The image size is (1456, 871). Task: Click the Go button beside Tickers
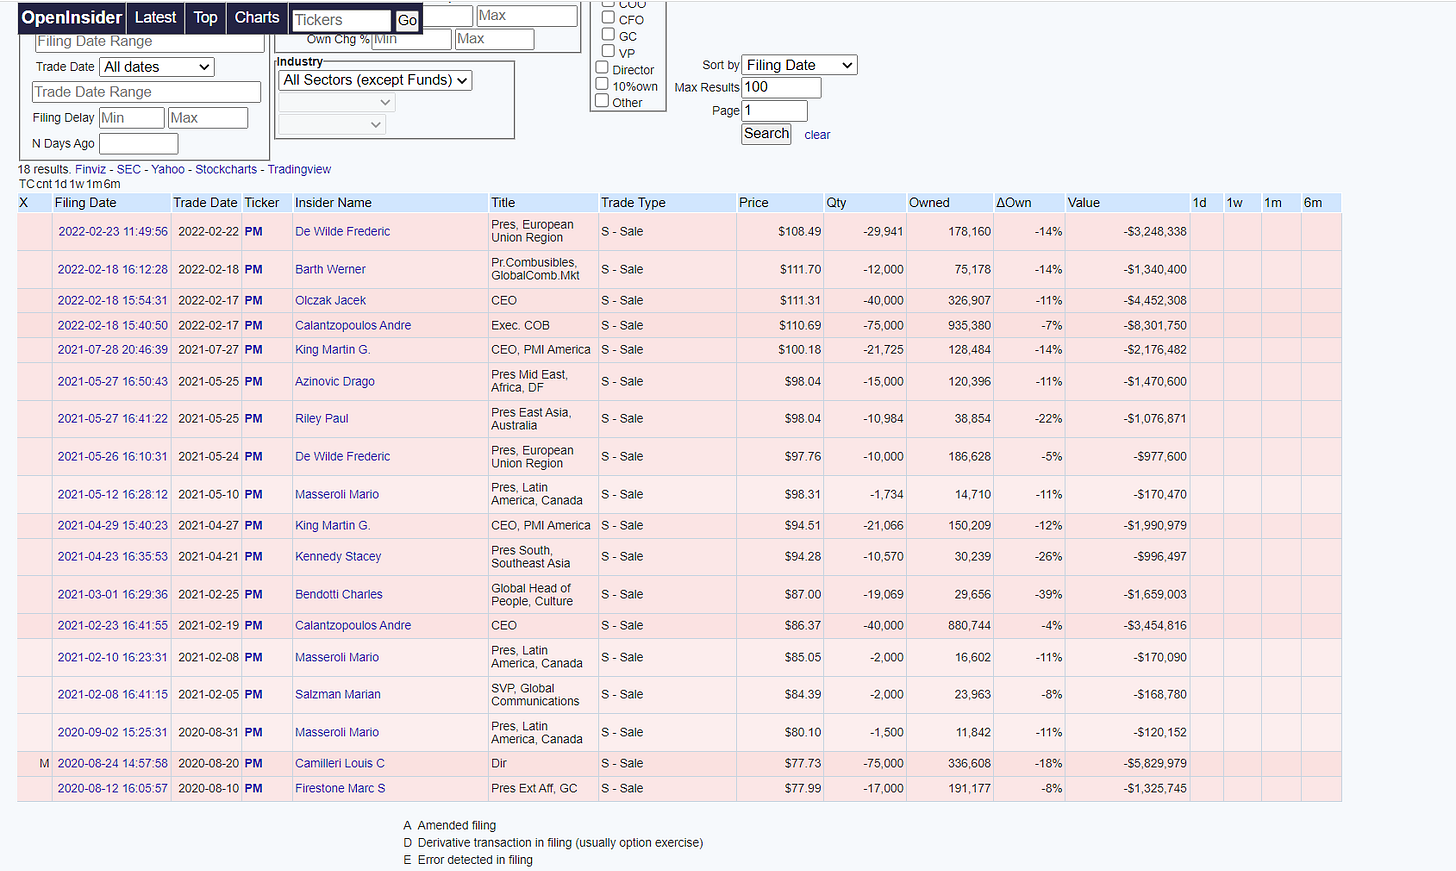click(407, 20)
